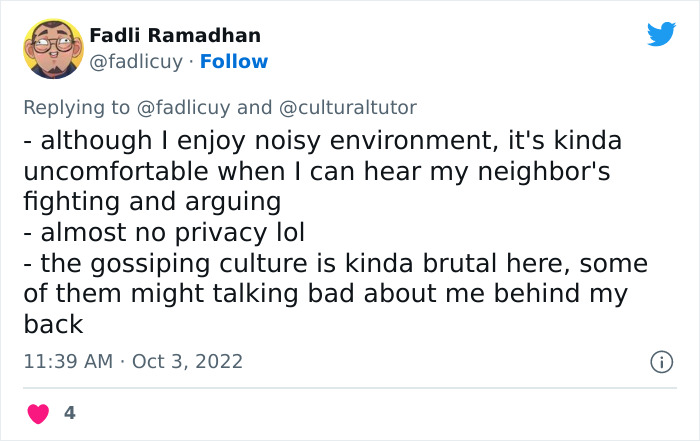The height and width of the screenshot is (441, 700).
Task: Open the Twitter info circle icon
Action: tap(660, 361)
